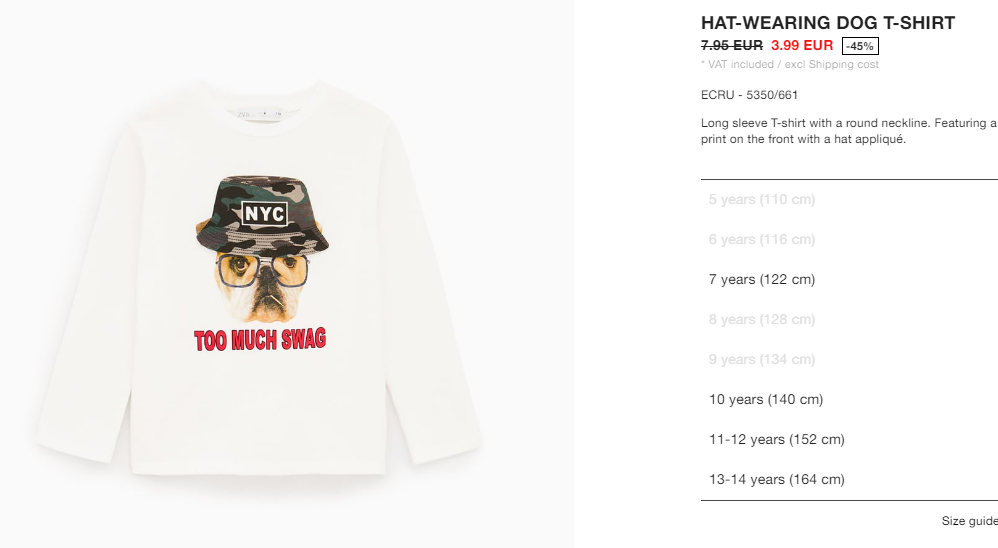This screenshot has width=998, height=548.
Task: Click the product description text
Action: click(x=848, y=131)
